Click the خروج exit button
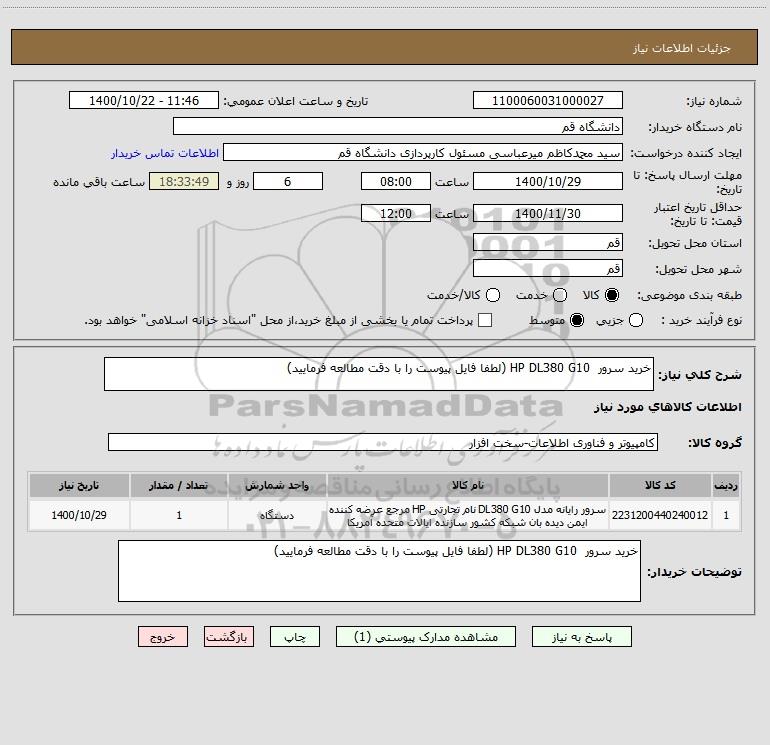Image resolution: width=770 pixels, height=745 pixels. [x=163, y=636]
